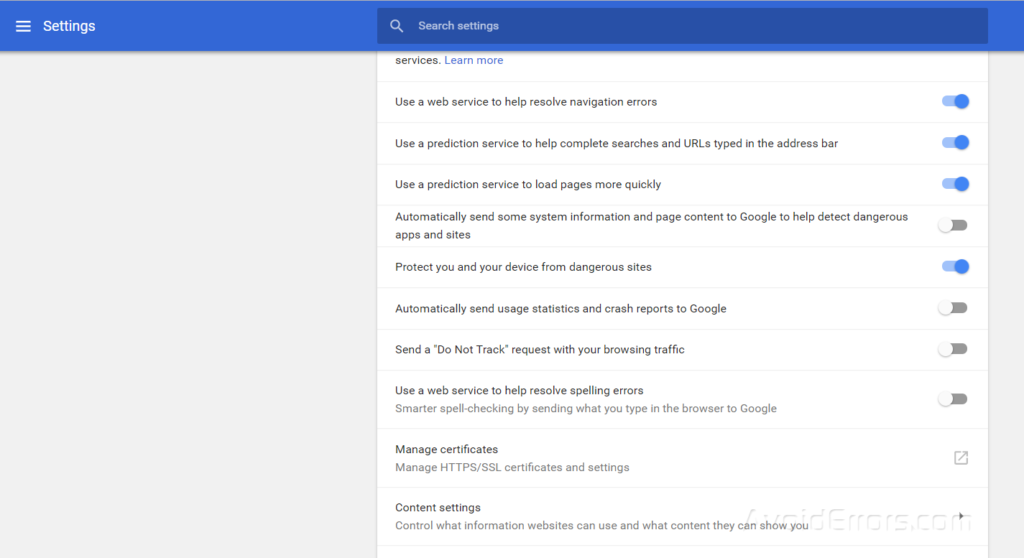Open the hamburger main menu
The image size is (1024, 558).
coord(23,26)
